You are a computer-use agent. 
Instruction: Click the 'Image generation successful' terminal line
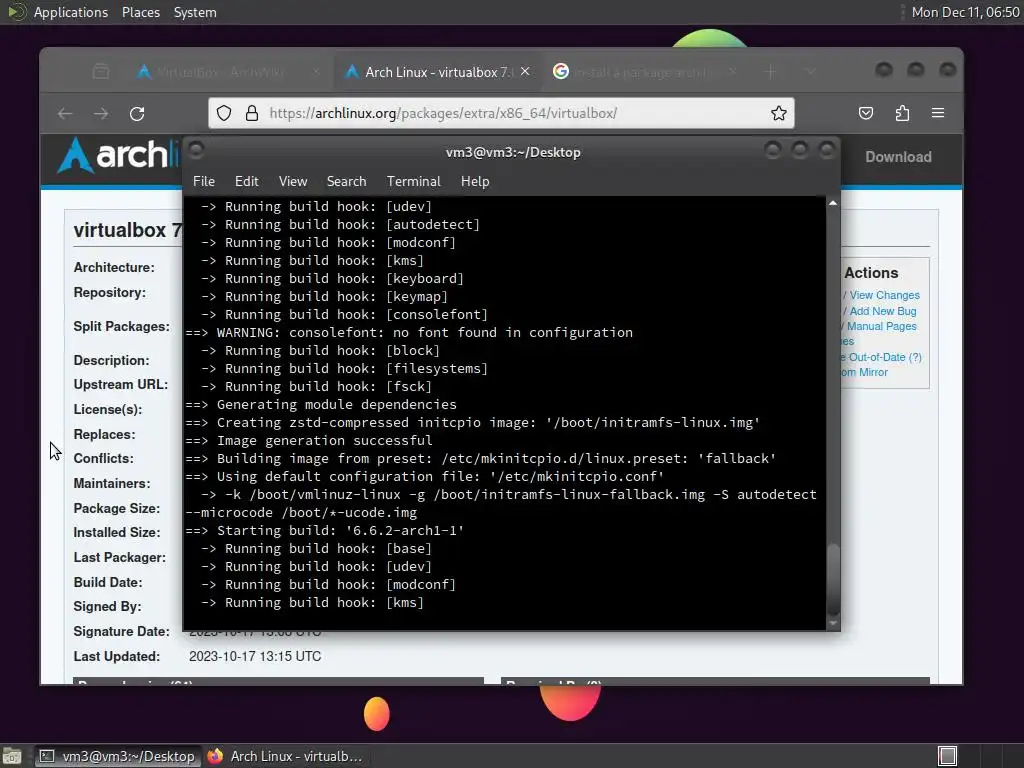click(309, 440)
